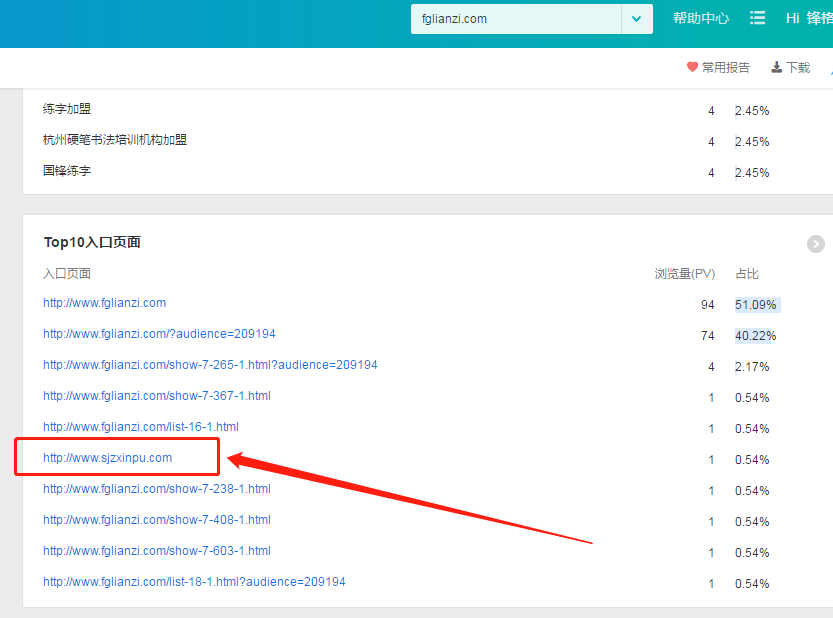
Task: Open the Hi 锋格 user account menu
Action: click(x=809, y=18)
